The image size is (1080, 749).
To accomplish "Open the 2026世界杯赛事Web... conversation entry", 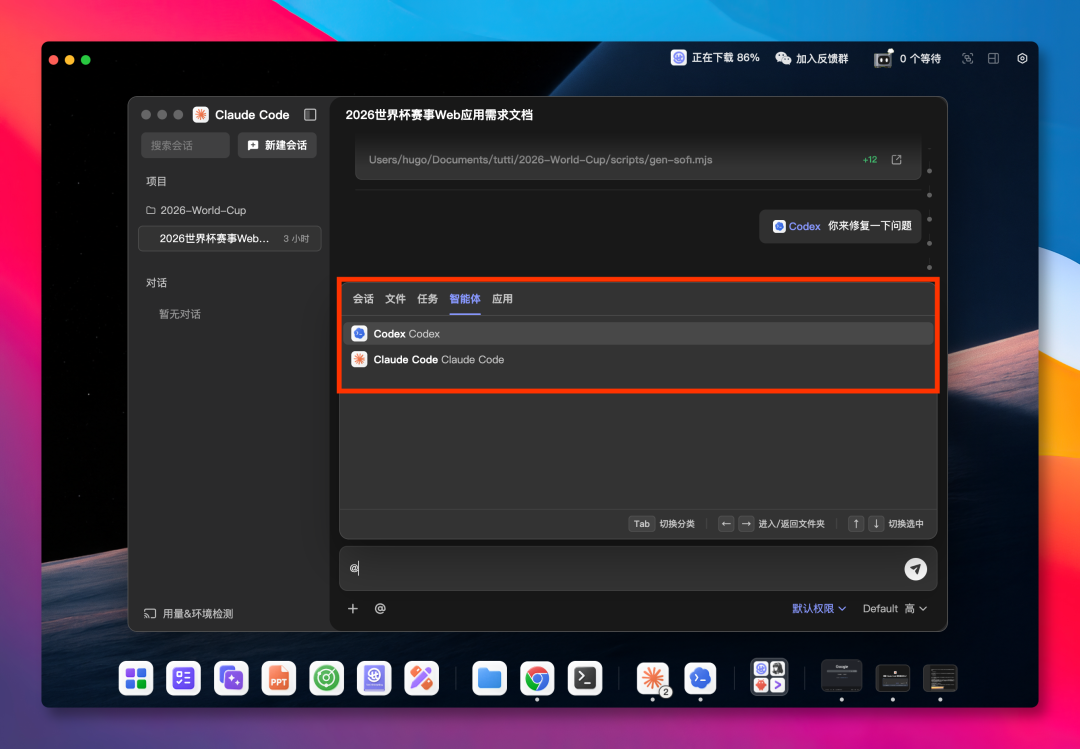I will tap(229, 238).
